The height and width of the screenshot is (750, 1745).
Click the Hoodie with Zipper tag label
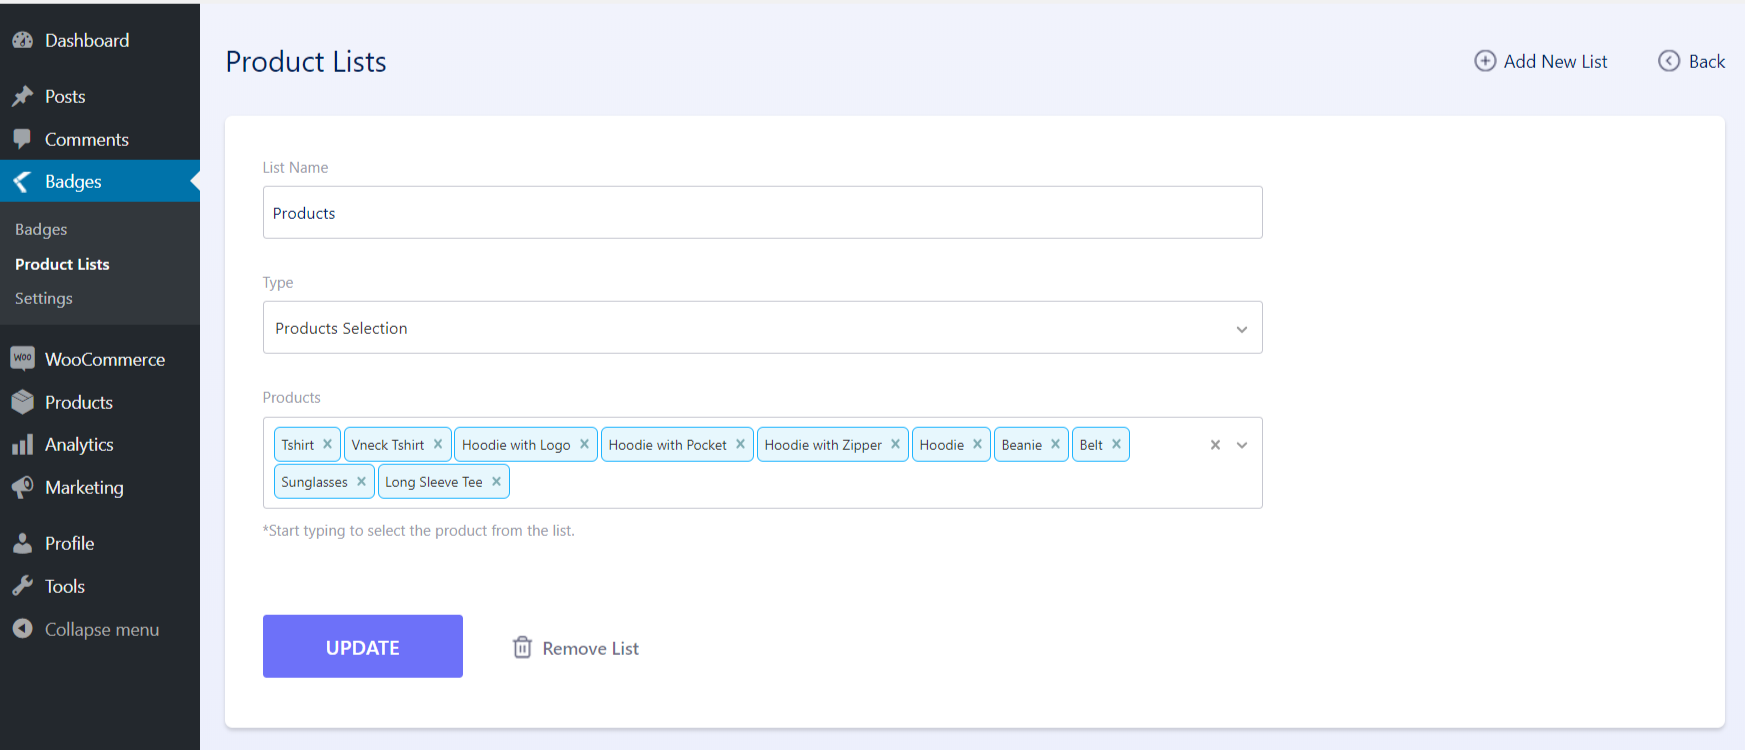pyautogui.click(x=823, y=445)
